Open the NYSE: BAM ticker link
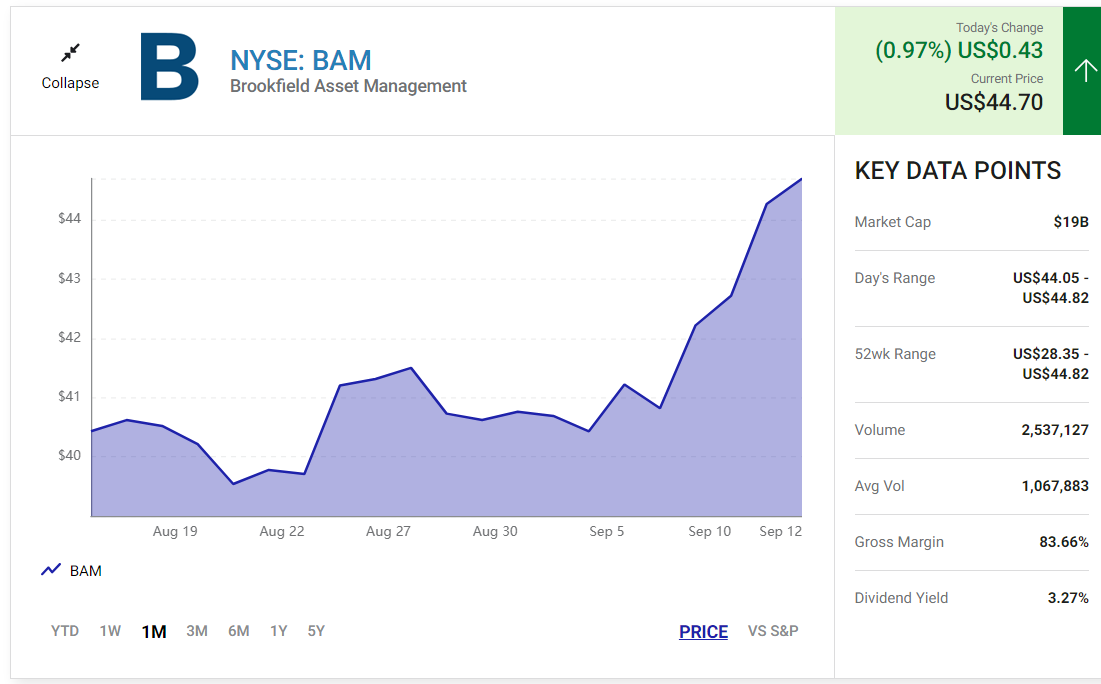 pos(301,60)
